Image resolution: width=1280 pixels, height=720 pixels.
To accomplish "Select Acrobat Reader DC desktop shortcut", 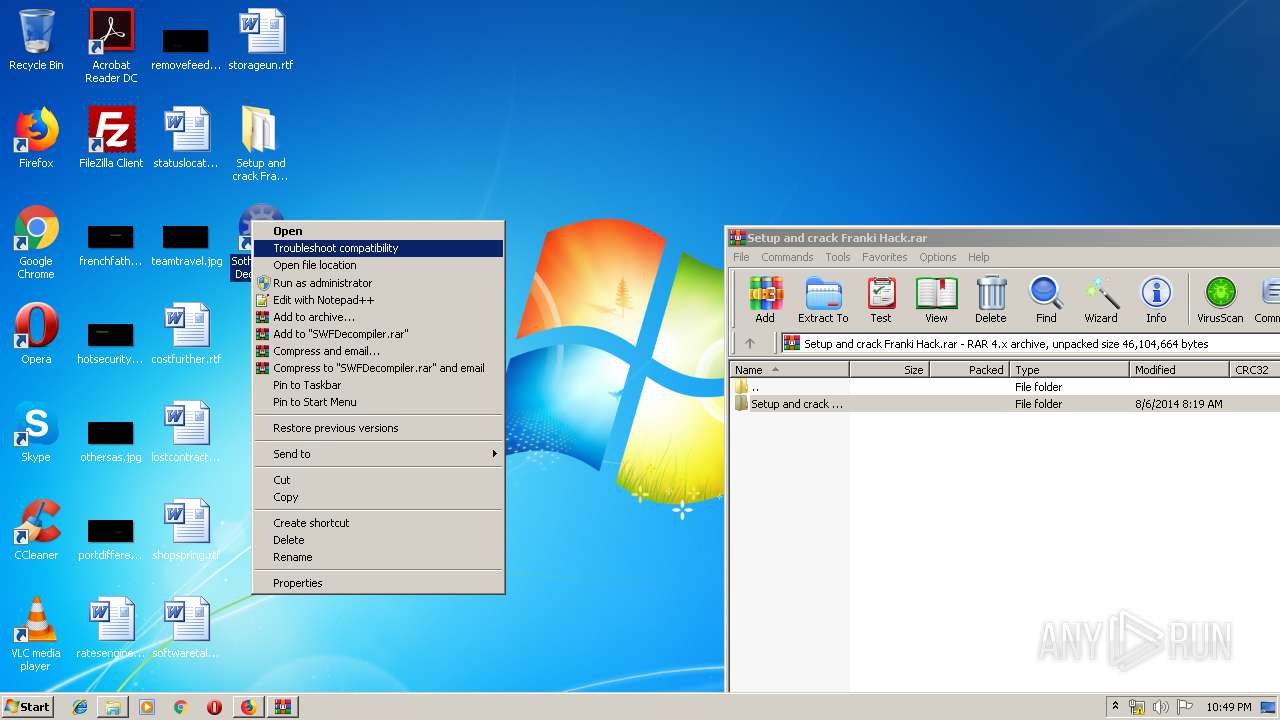I will (111, 46).
